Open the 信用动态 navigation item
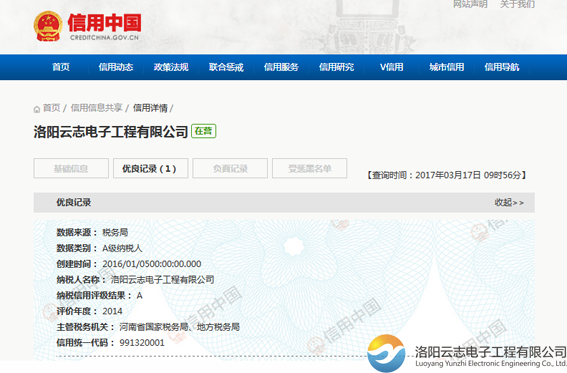Image resolution: width=567 pixels, height=373 pixels. pos(116,67)
